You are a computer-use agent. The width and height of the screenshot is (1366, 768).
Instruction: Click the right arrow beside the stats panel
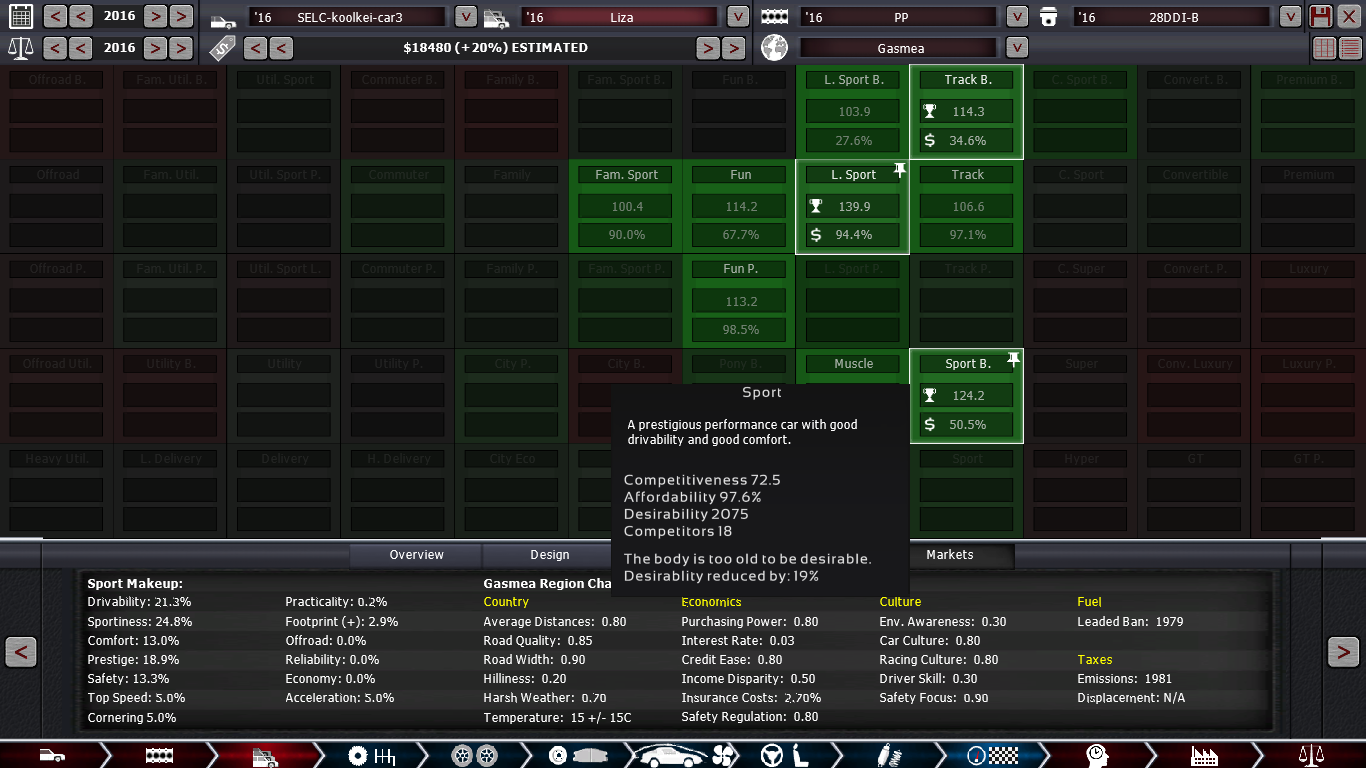point(1343,652)
